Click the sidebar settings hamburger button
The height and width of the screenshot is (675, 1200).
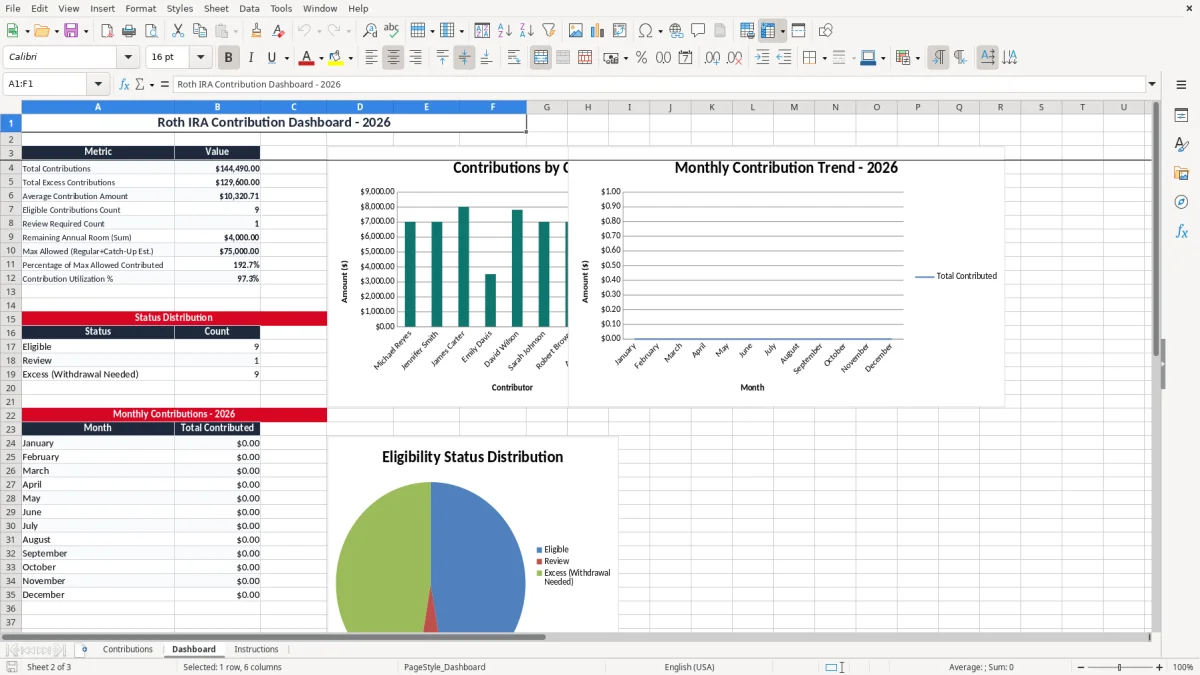point(1181,86)
